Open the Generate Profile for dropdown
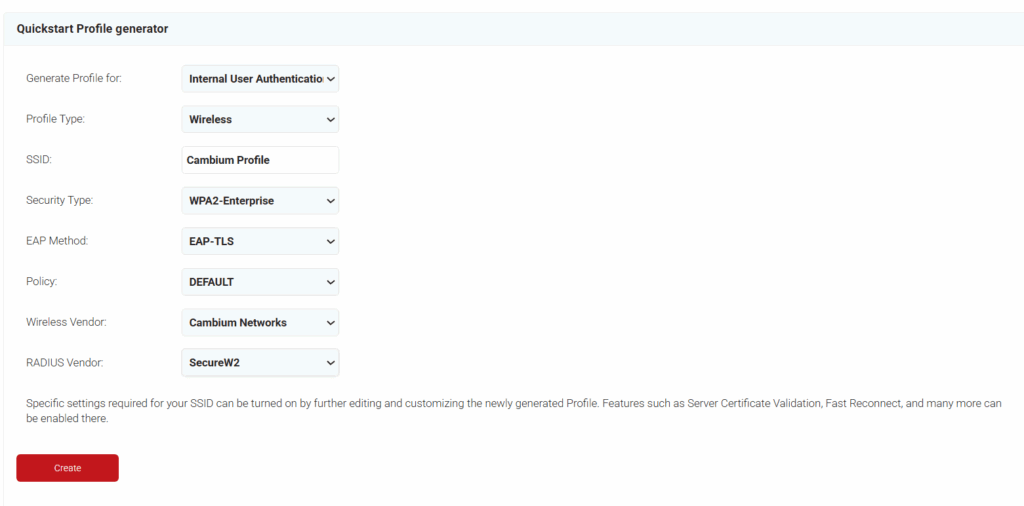The height and width of the screenshot is (506, 1024). [x=260, y=79]
